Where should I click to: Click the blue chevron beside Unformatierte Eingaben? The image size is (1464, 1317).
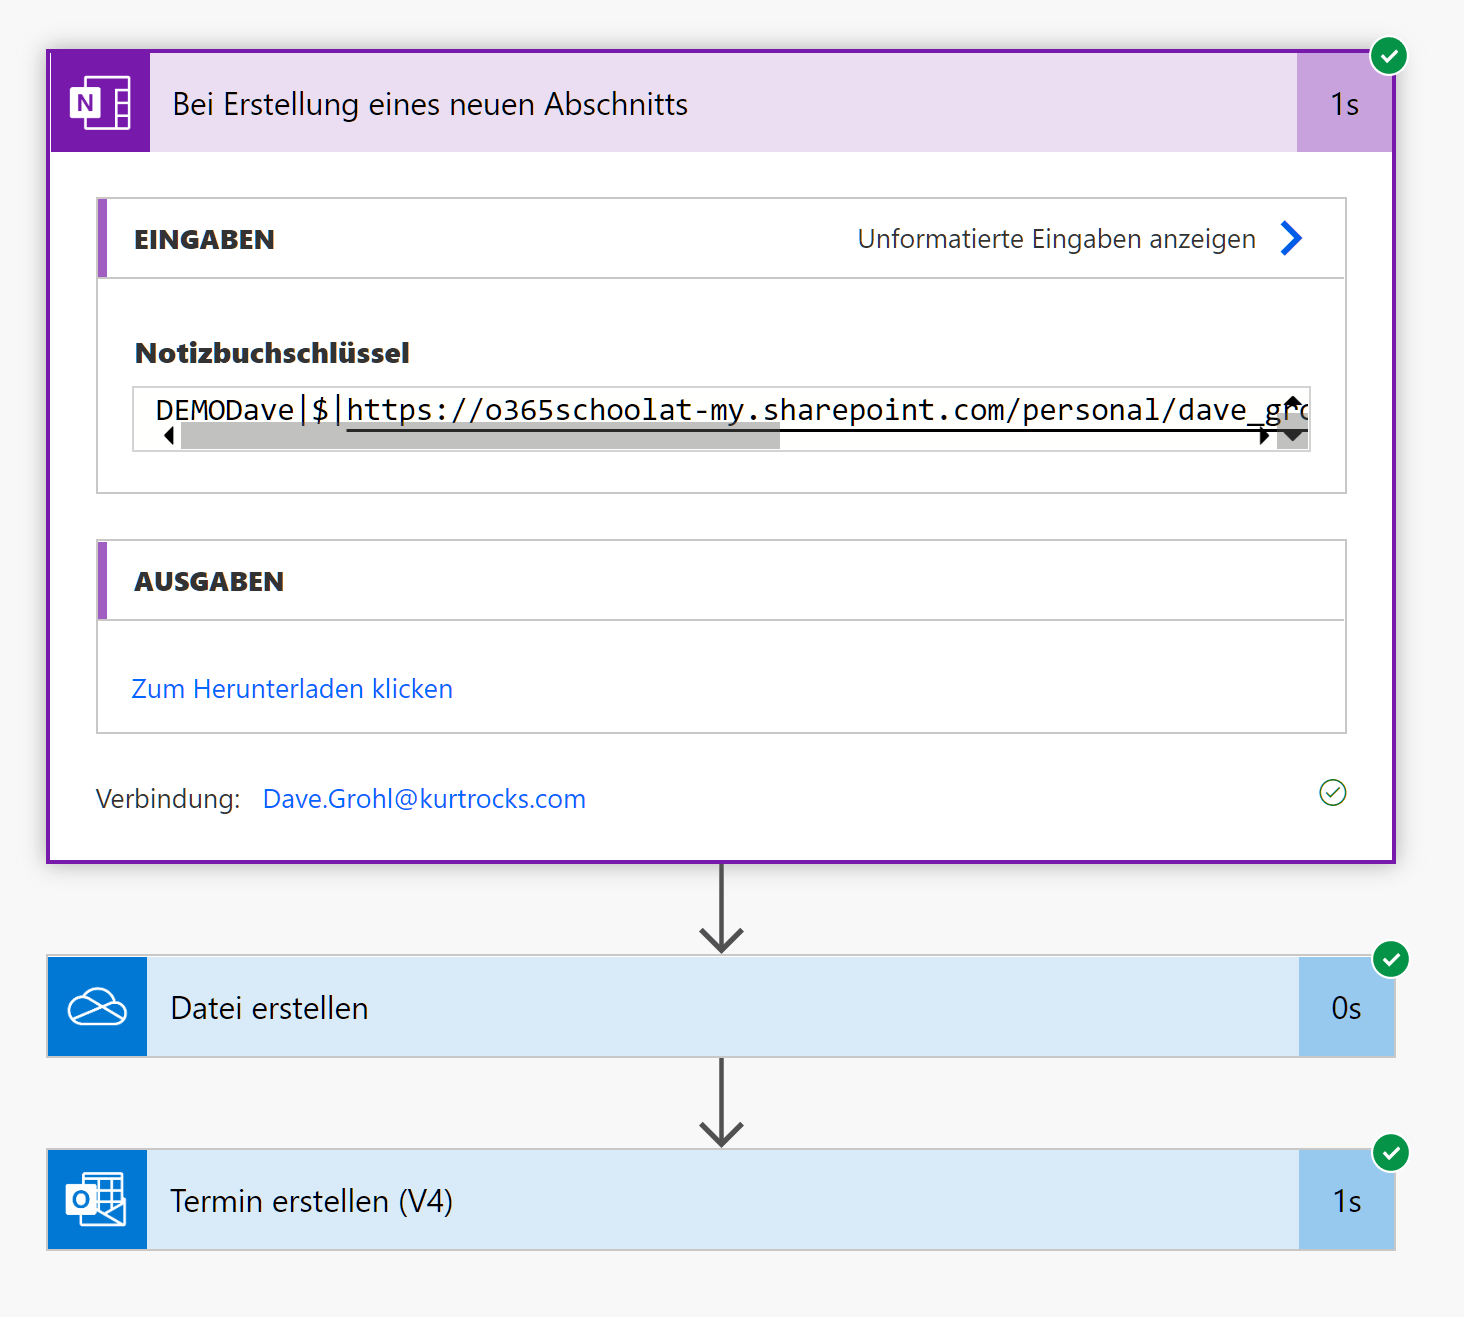(x=1291, y=238)
